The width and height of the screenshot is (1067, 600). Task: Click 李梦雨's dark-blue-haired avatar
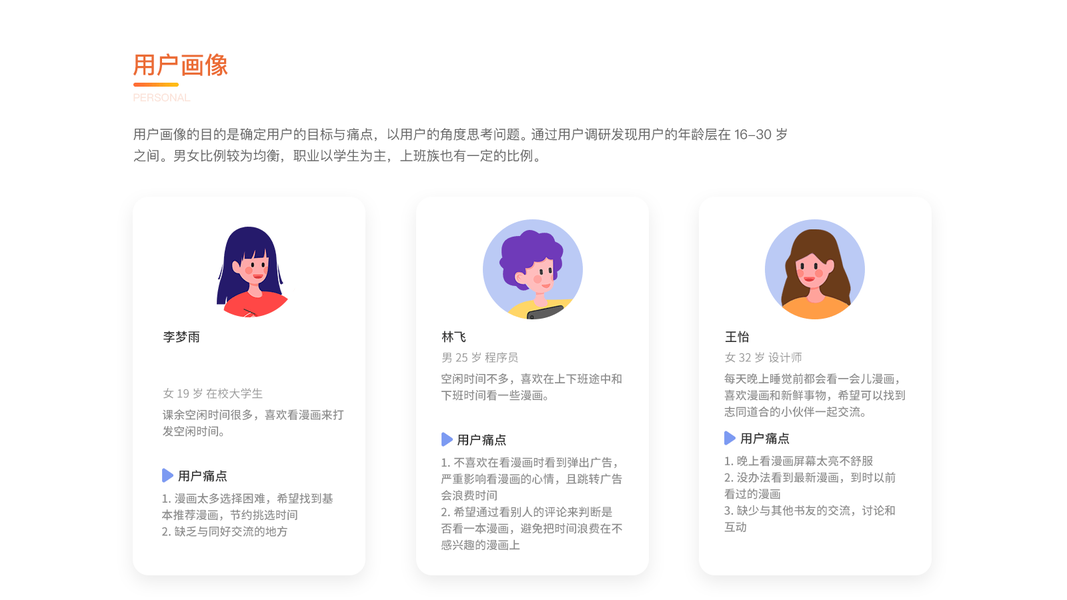[252, 271]
